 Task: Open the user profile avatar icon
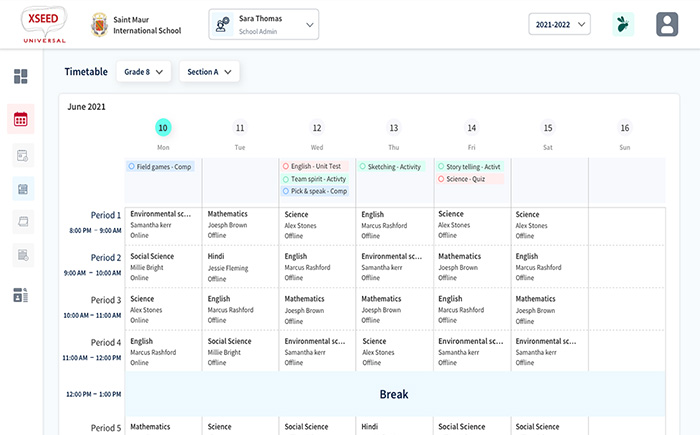[x=667, y=24]
